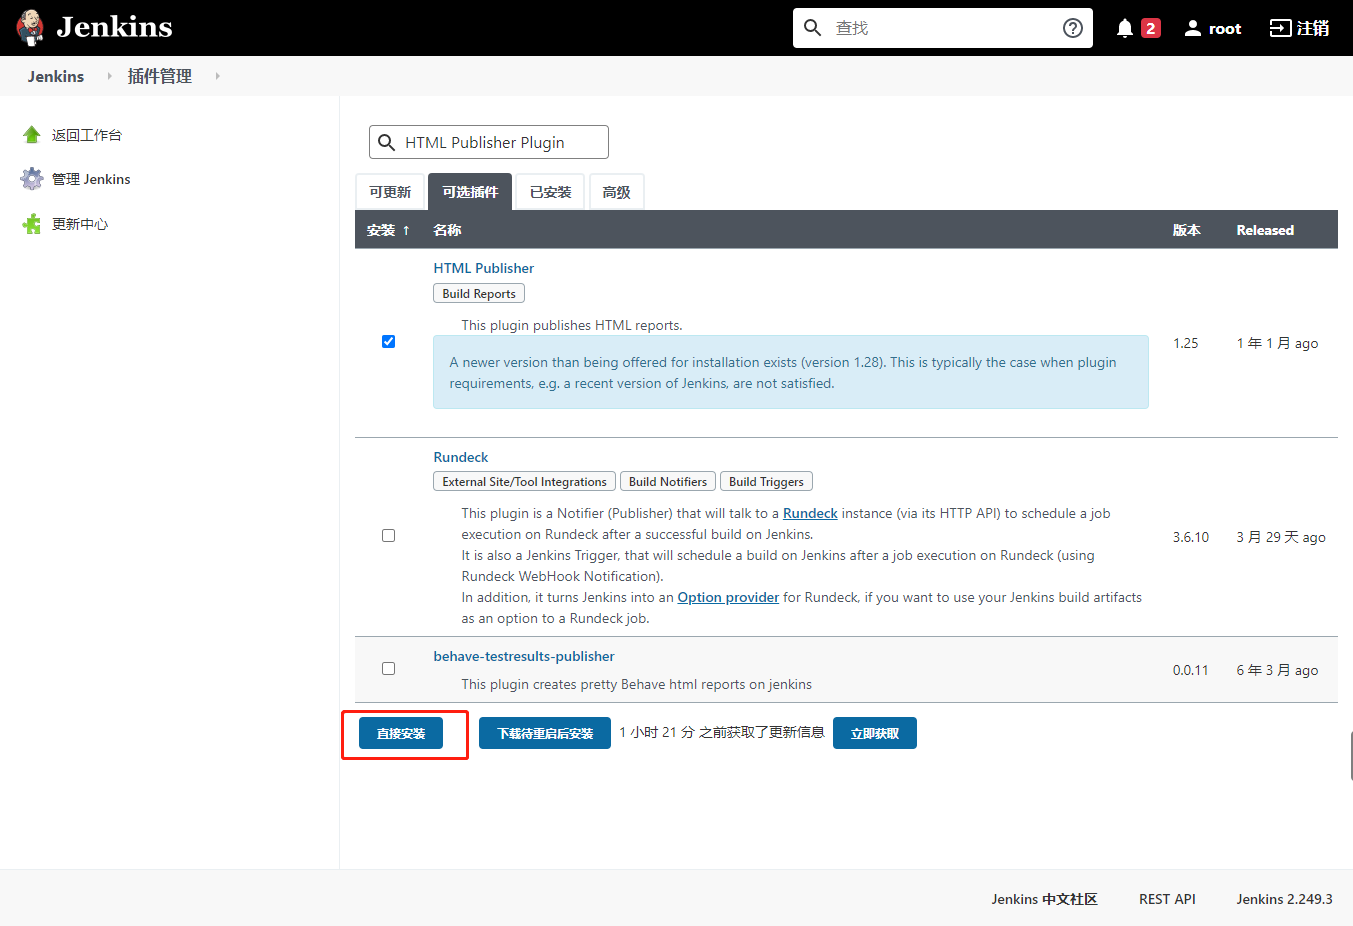
Task: Click the 下载待重启后安装 button
Action: pos(545,733)
